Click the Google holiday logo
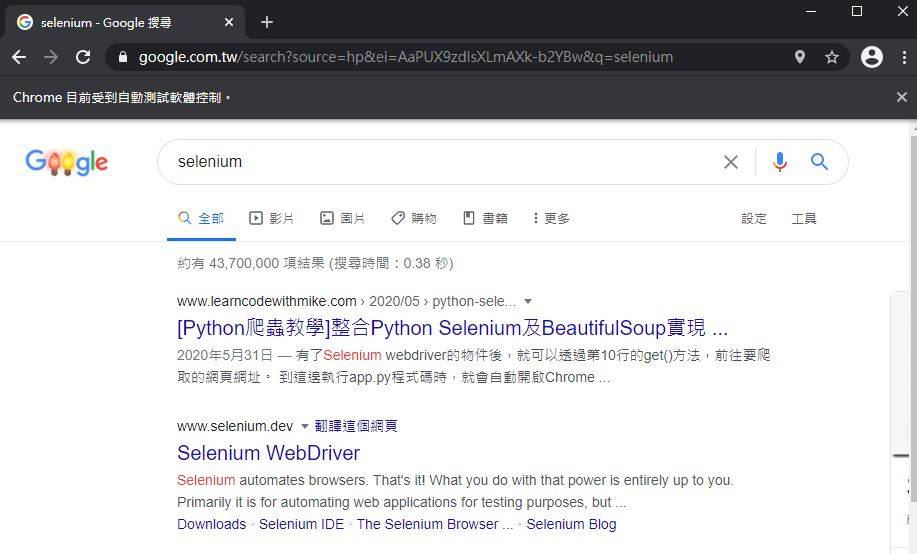917x554 pixels. tap(67, 162)
